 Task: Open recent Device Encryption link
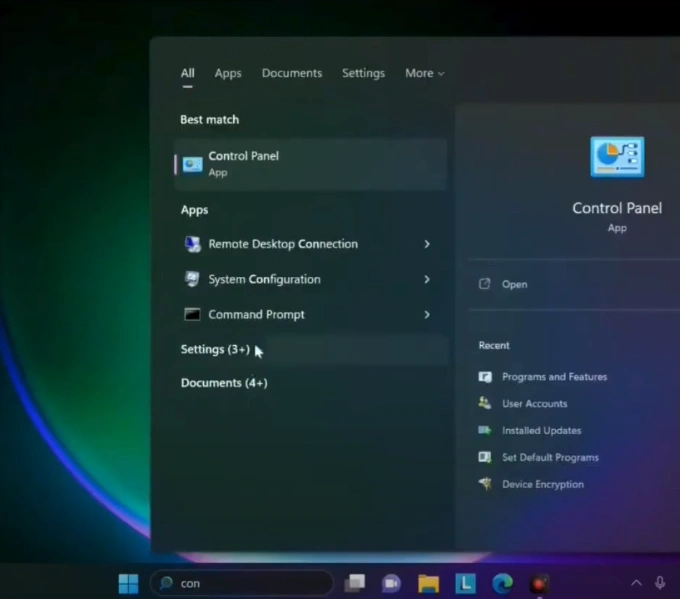pos(543,484)
